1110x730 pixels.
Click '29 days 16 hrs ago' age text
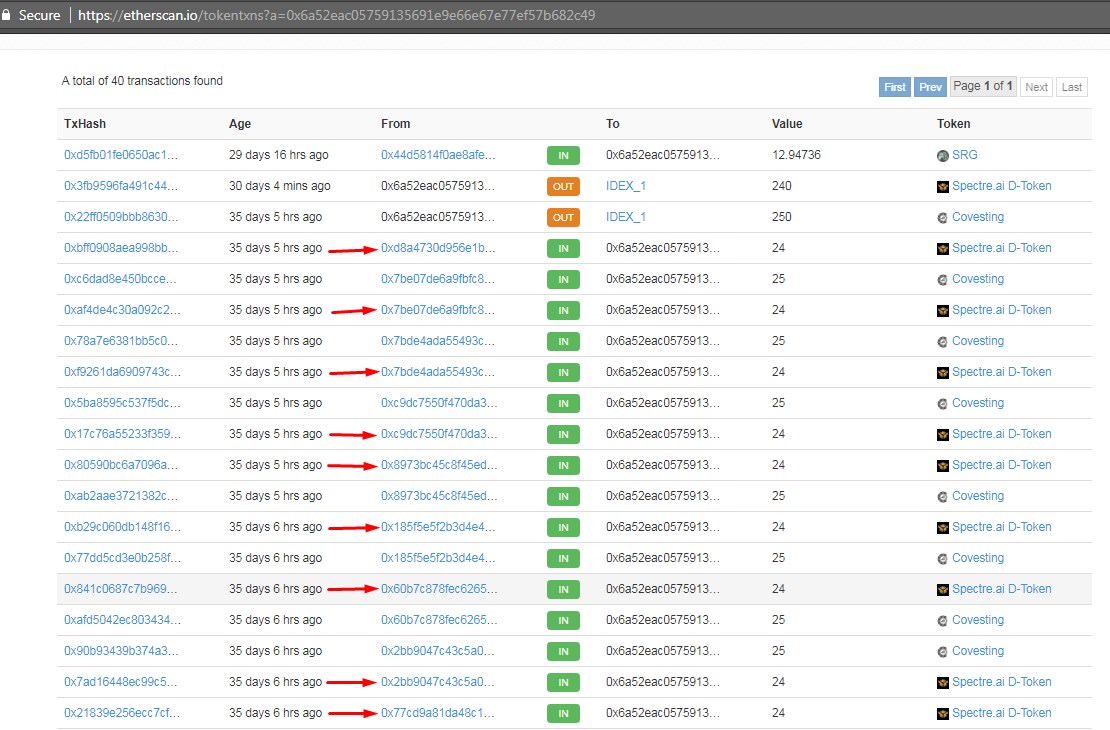278,154
